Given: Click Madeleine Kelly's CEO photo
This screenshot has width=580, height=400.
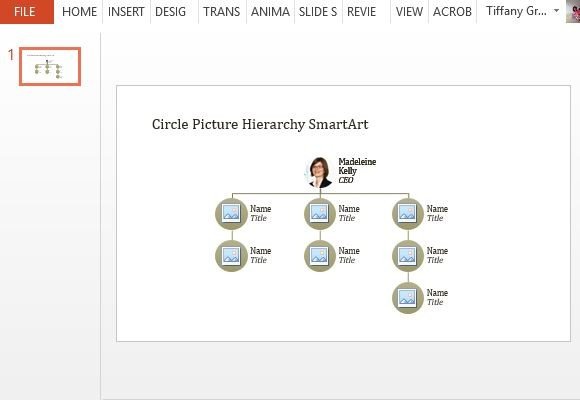Looking at the screenshot, I should point(320,172).
